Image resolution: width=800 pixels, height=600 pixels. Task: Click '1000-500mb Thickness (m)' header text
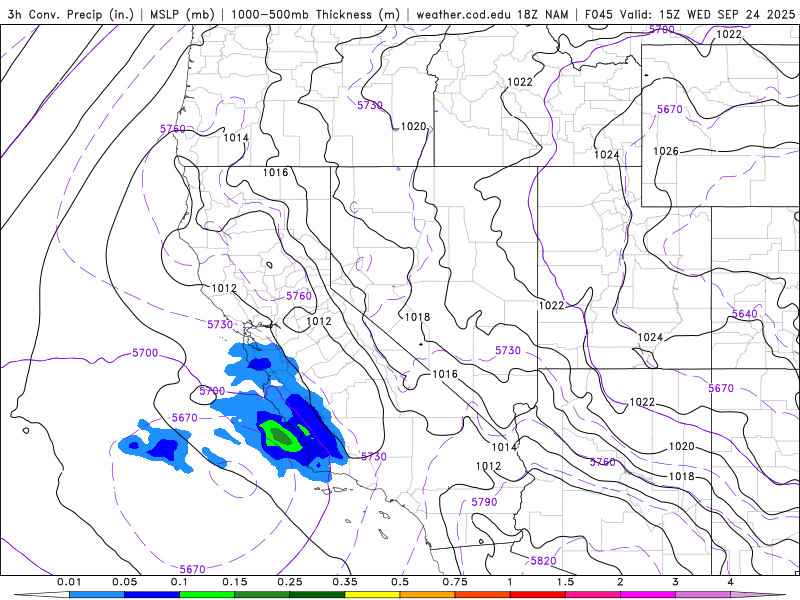click(x=315, y=14)
